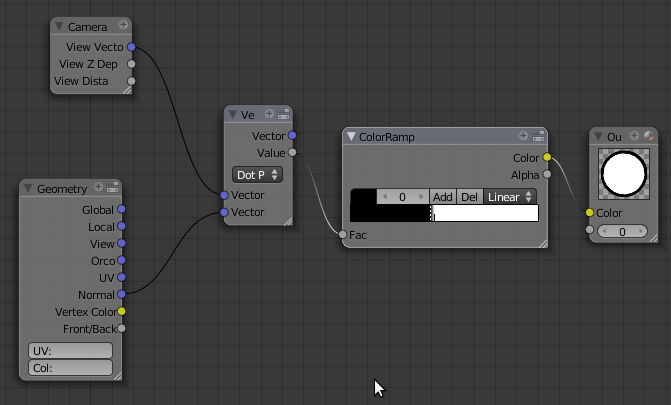Click the Del color stop button
The image size is (671, 405).
point(469,197)
